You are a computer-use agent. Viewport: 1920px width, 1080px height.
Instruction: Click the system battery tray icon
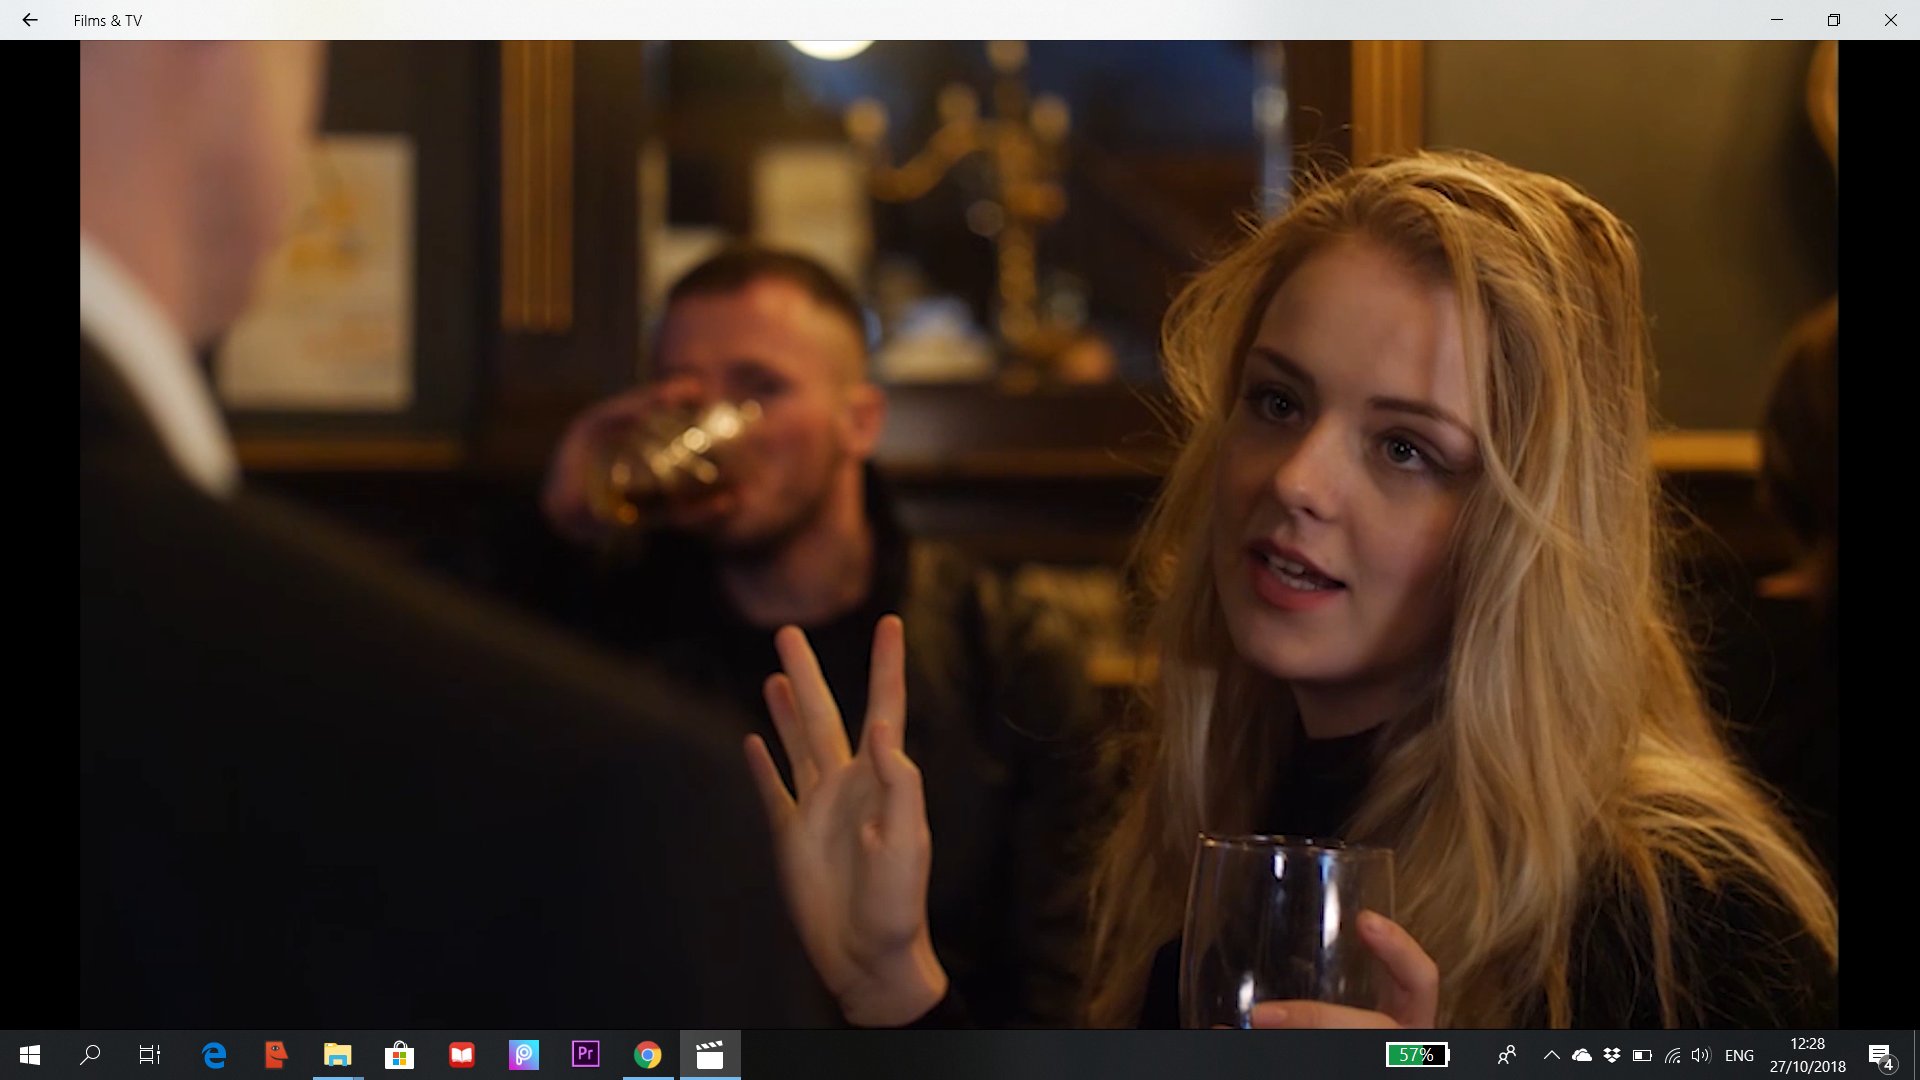[1642, 1055]
